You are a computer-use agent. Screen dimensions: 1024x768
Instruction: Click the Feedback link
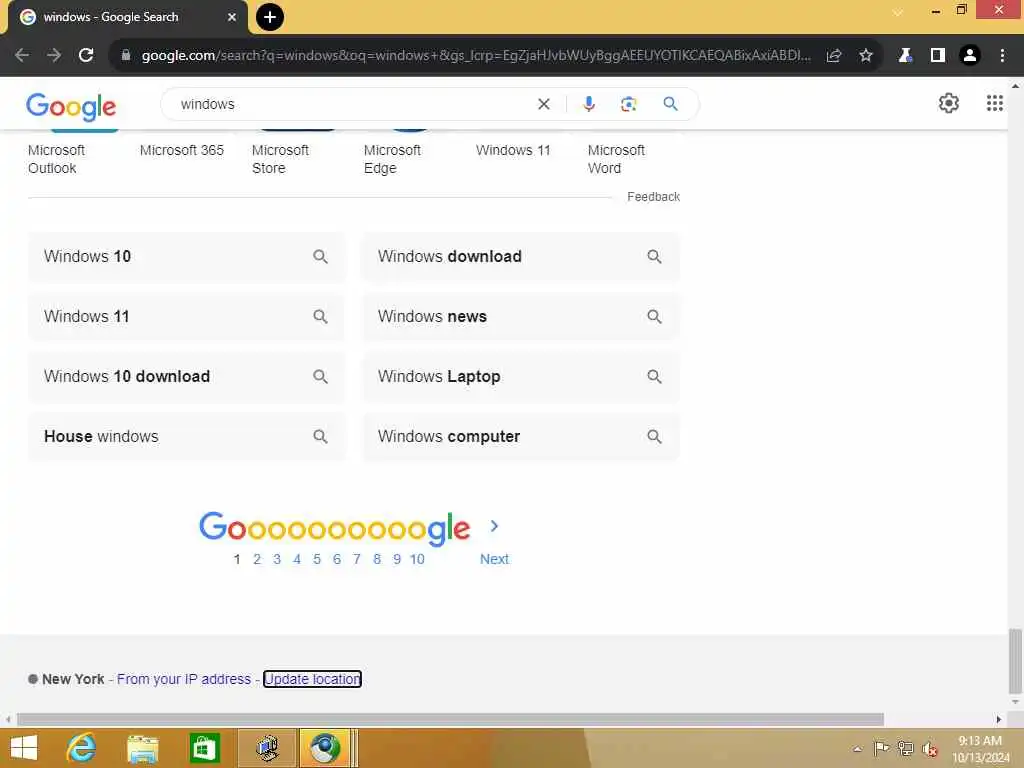click(653, 197)
